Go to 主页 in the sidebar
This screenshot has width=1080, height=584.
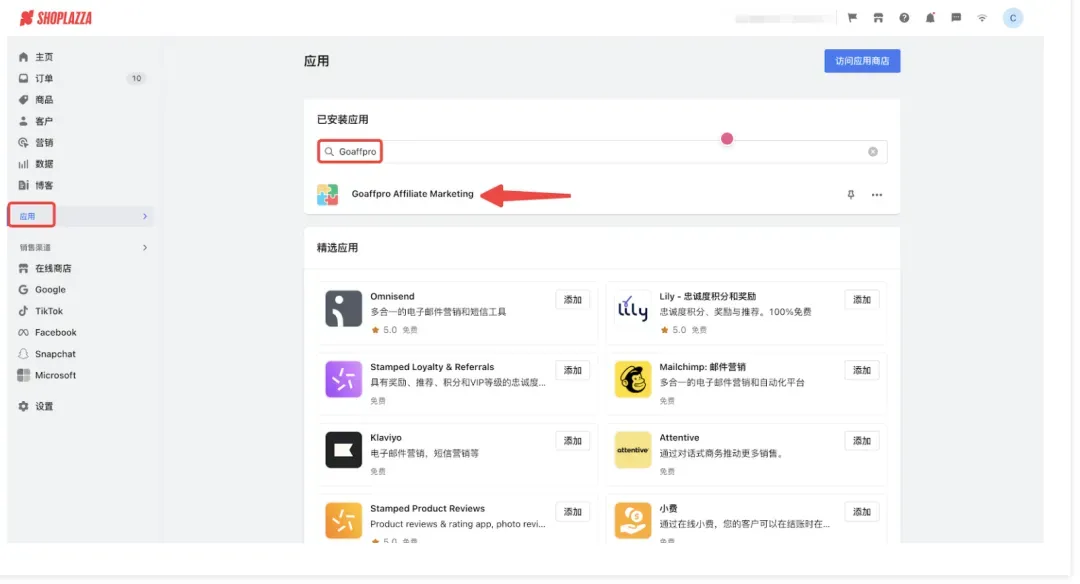44,57
